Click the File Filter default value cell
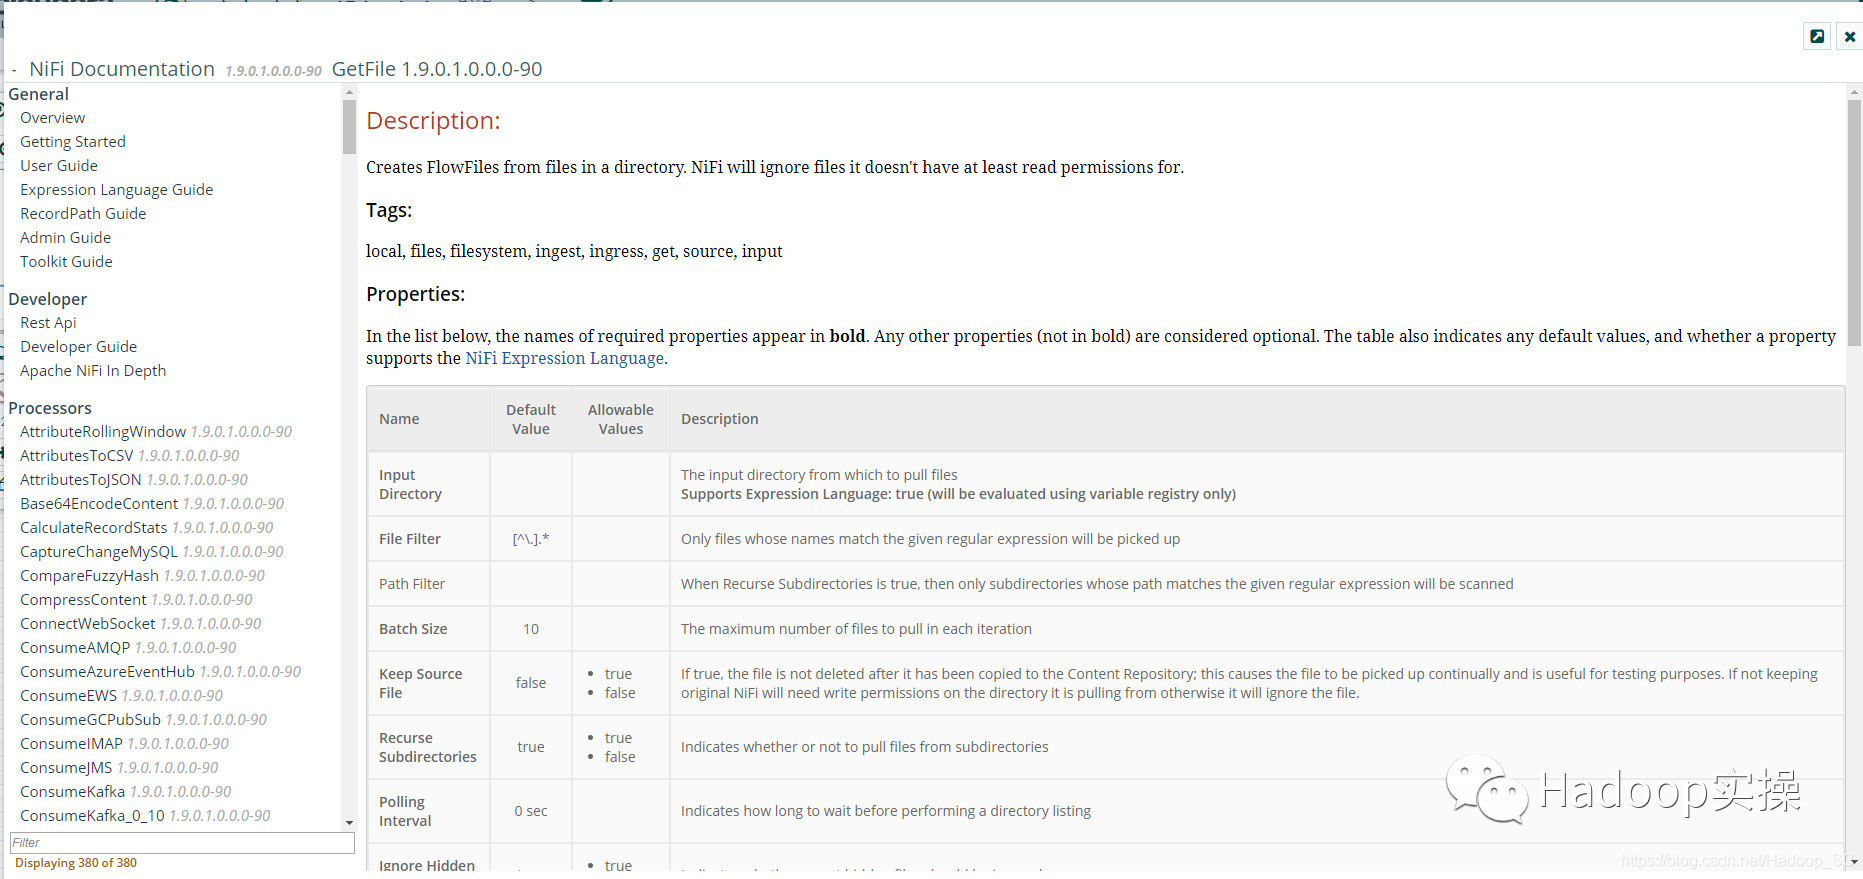Image resolution: width=1863 pixels, height=879 pixels. (x=531, y=539)
